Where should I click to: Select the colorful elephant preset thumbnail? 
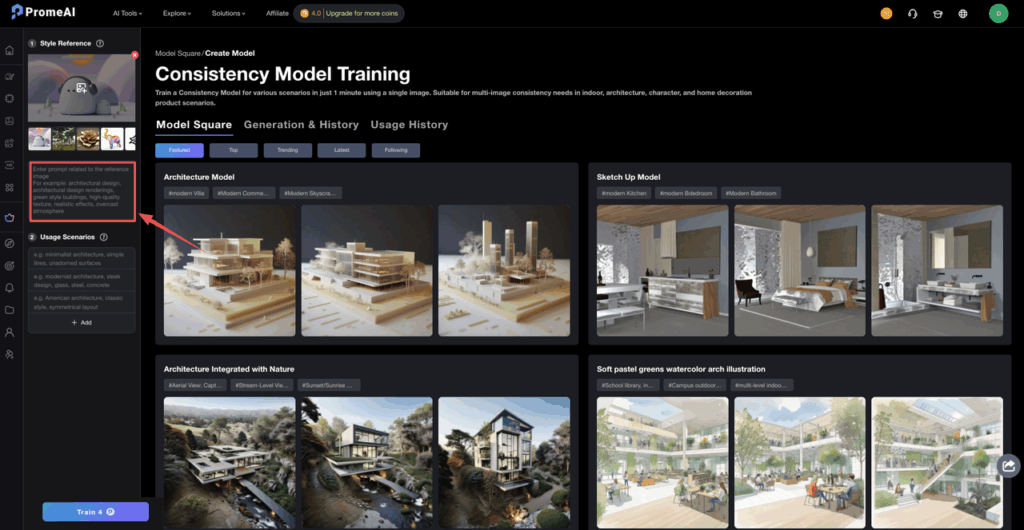[x=112, y=138]
